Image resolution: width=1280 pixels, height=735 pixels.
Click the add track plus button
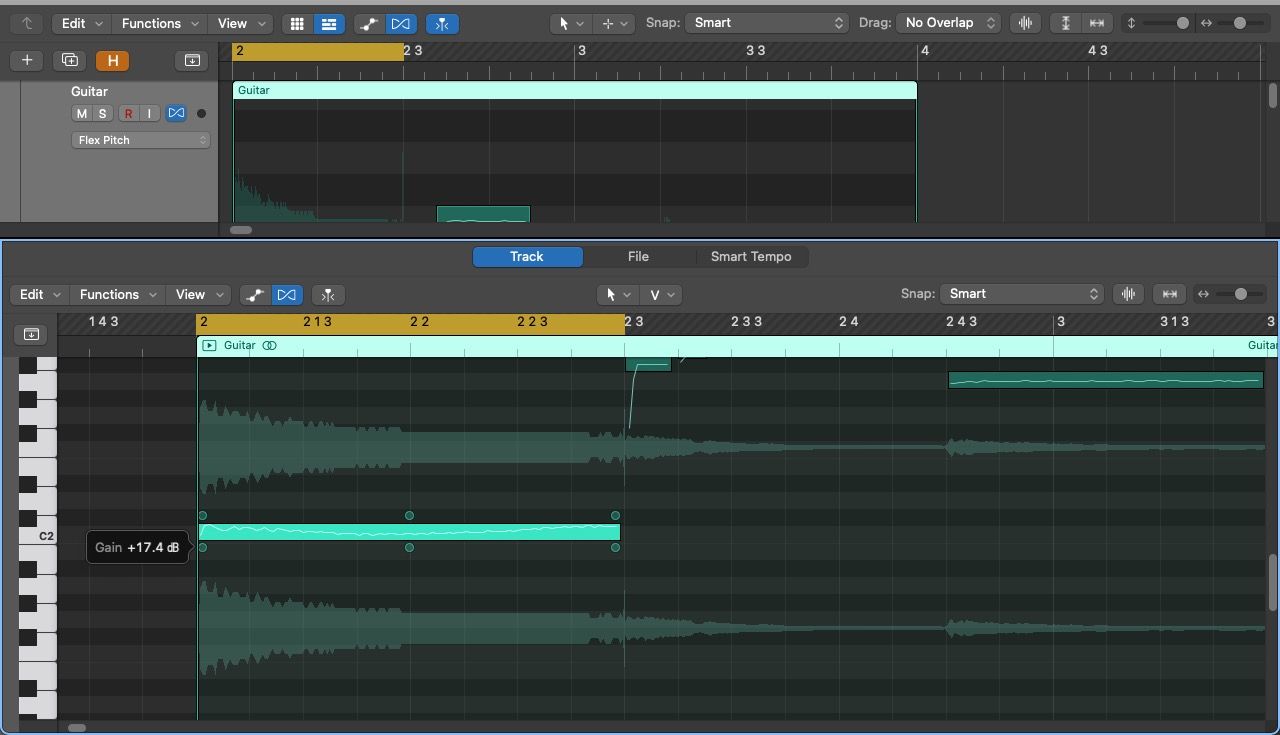click(x=26, y=60)
